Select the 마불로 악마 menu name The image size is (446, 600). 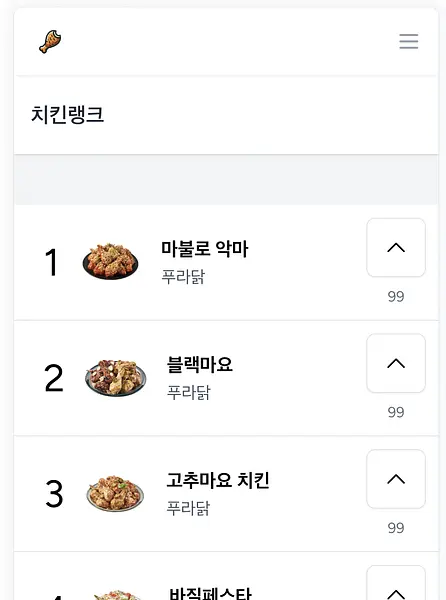(x=204, y=249)
